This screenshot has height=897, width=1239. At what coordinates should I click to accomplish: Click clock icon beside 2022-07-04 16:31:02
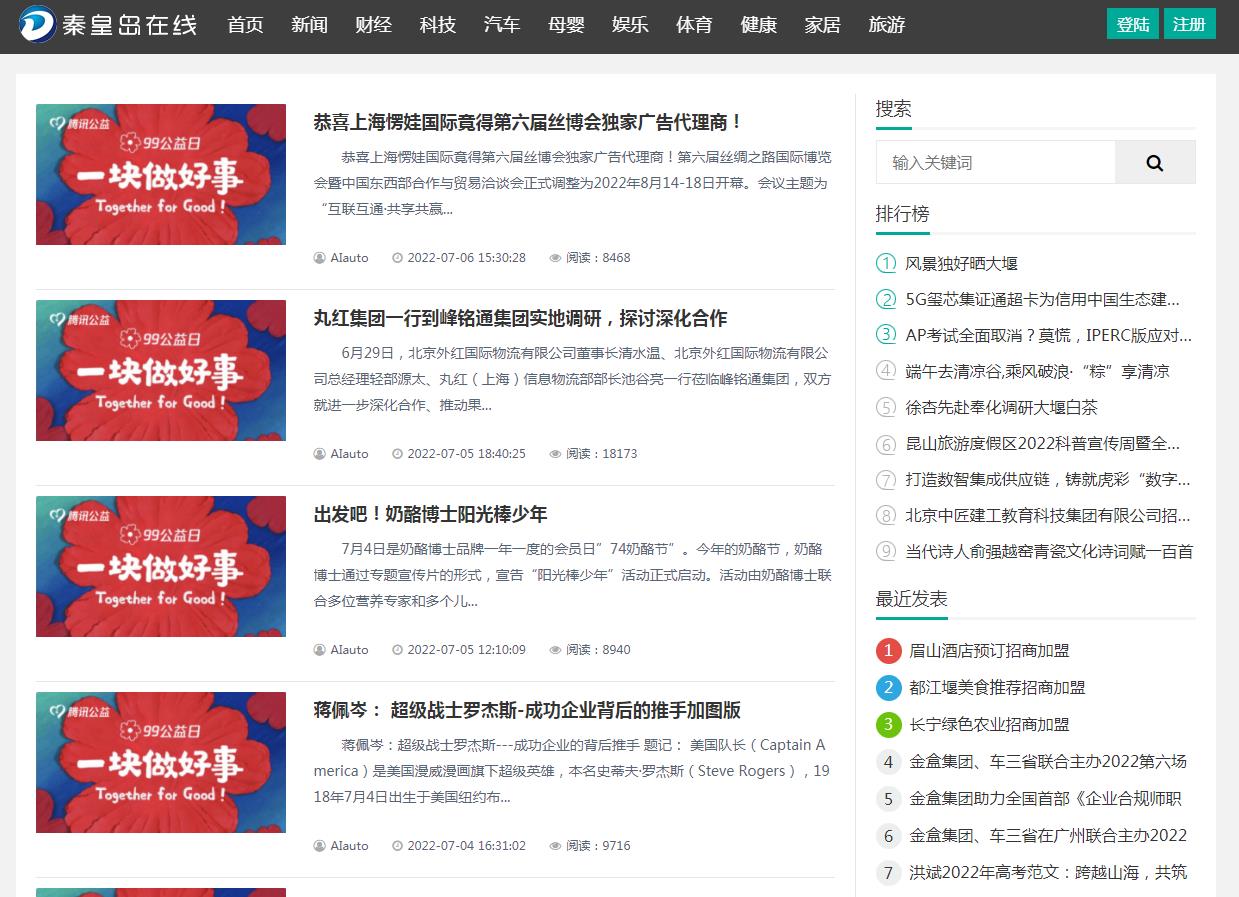(397, 846)
